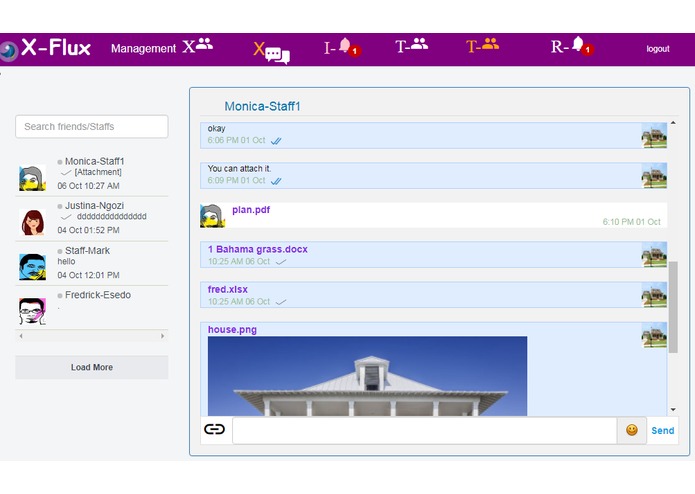Click sender avatar on Bahama grass message
695x494 pixels.
click(x=654, y=255)
